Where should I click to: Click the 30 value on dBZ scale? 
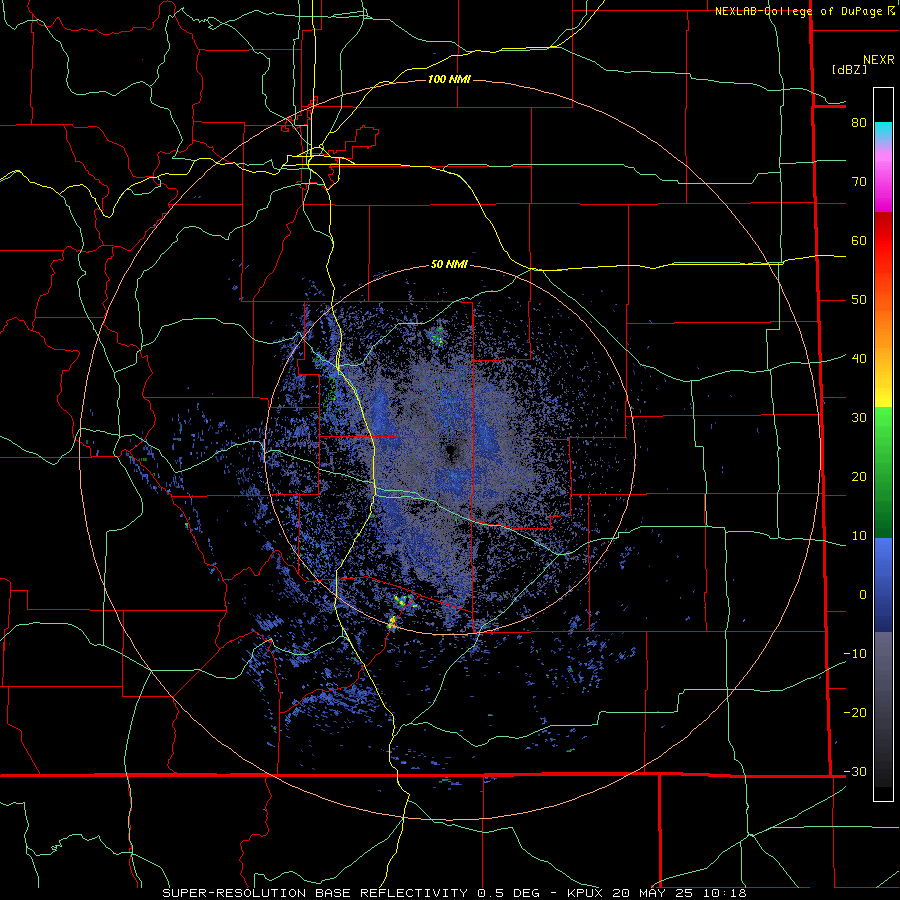click(859, 418)
